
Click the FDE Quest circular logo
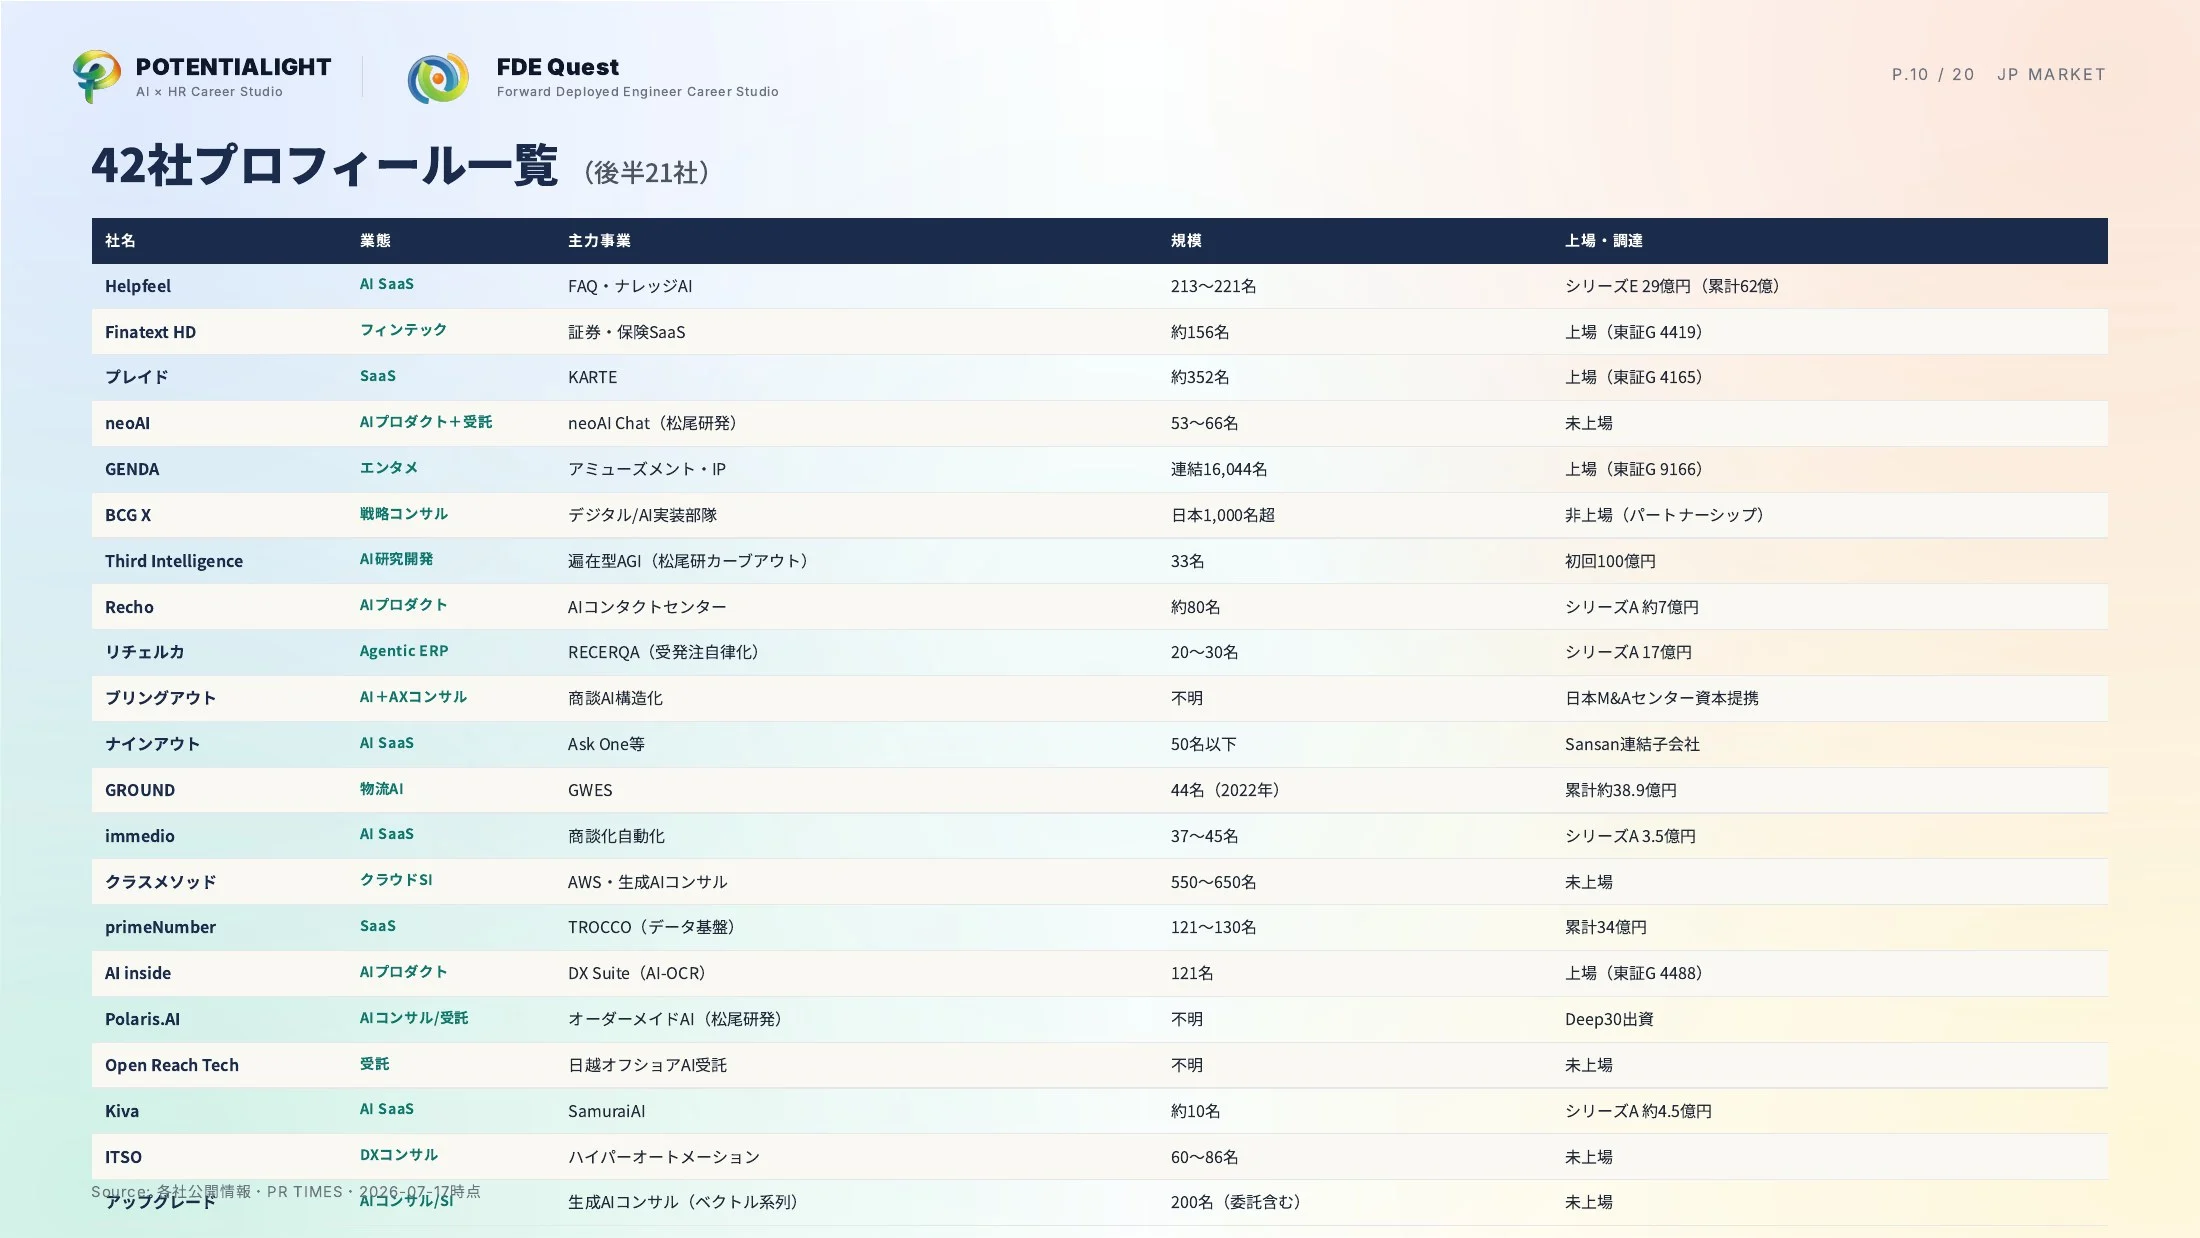coord(438,78)
